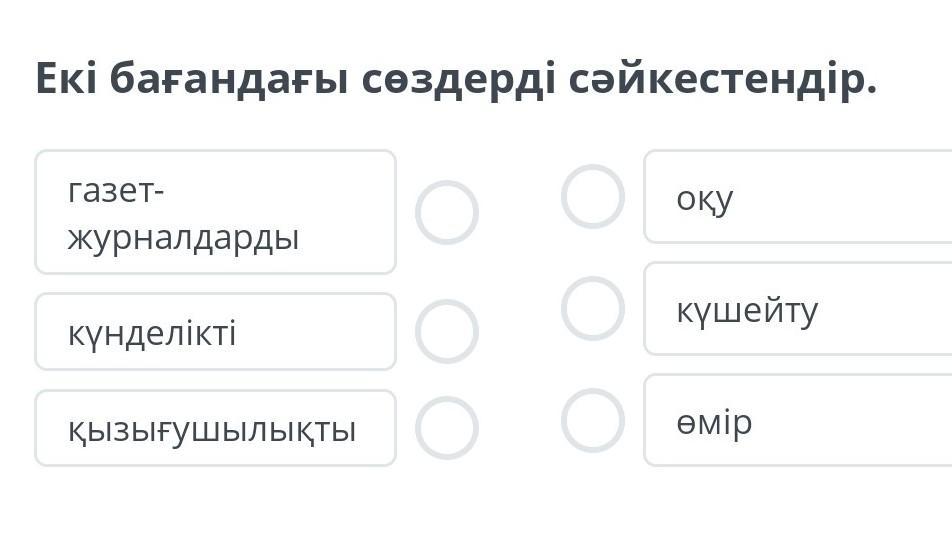The image size is (952, 558).
Task: Click the күнделікті word card
Action: [215, 332]
